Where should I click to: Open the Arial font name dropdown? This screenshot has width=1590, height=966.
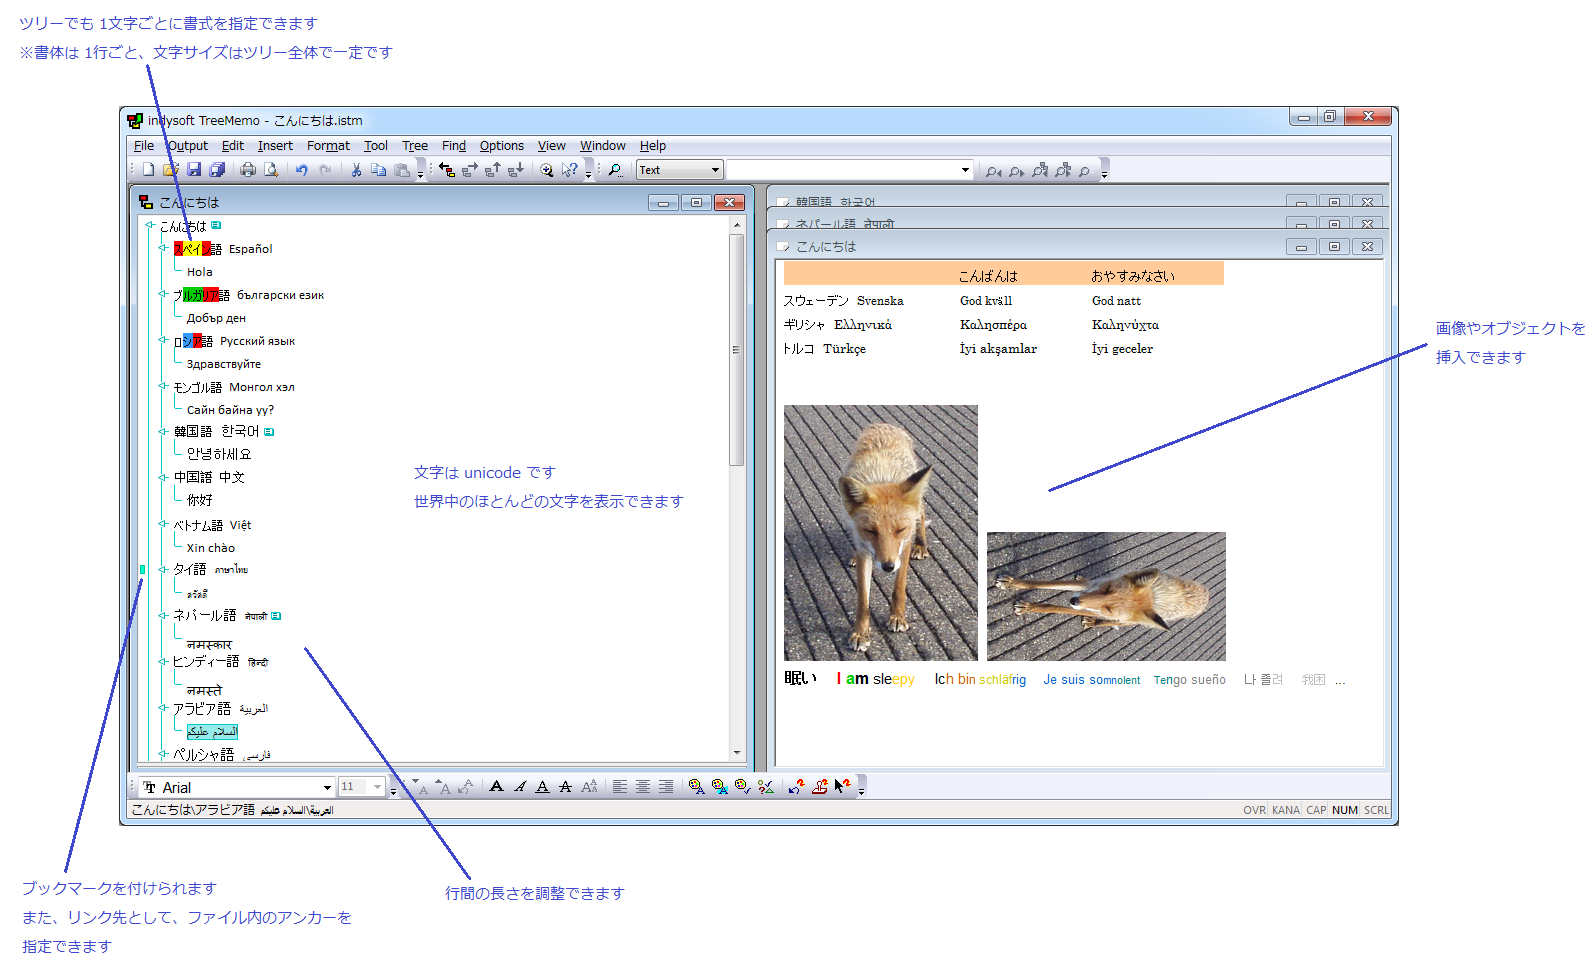(x=327, y=787)
